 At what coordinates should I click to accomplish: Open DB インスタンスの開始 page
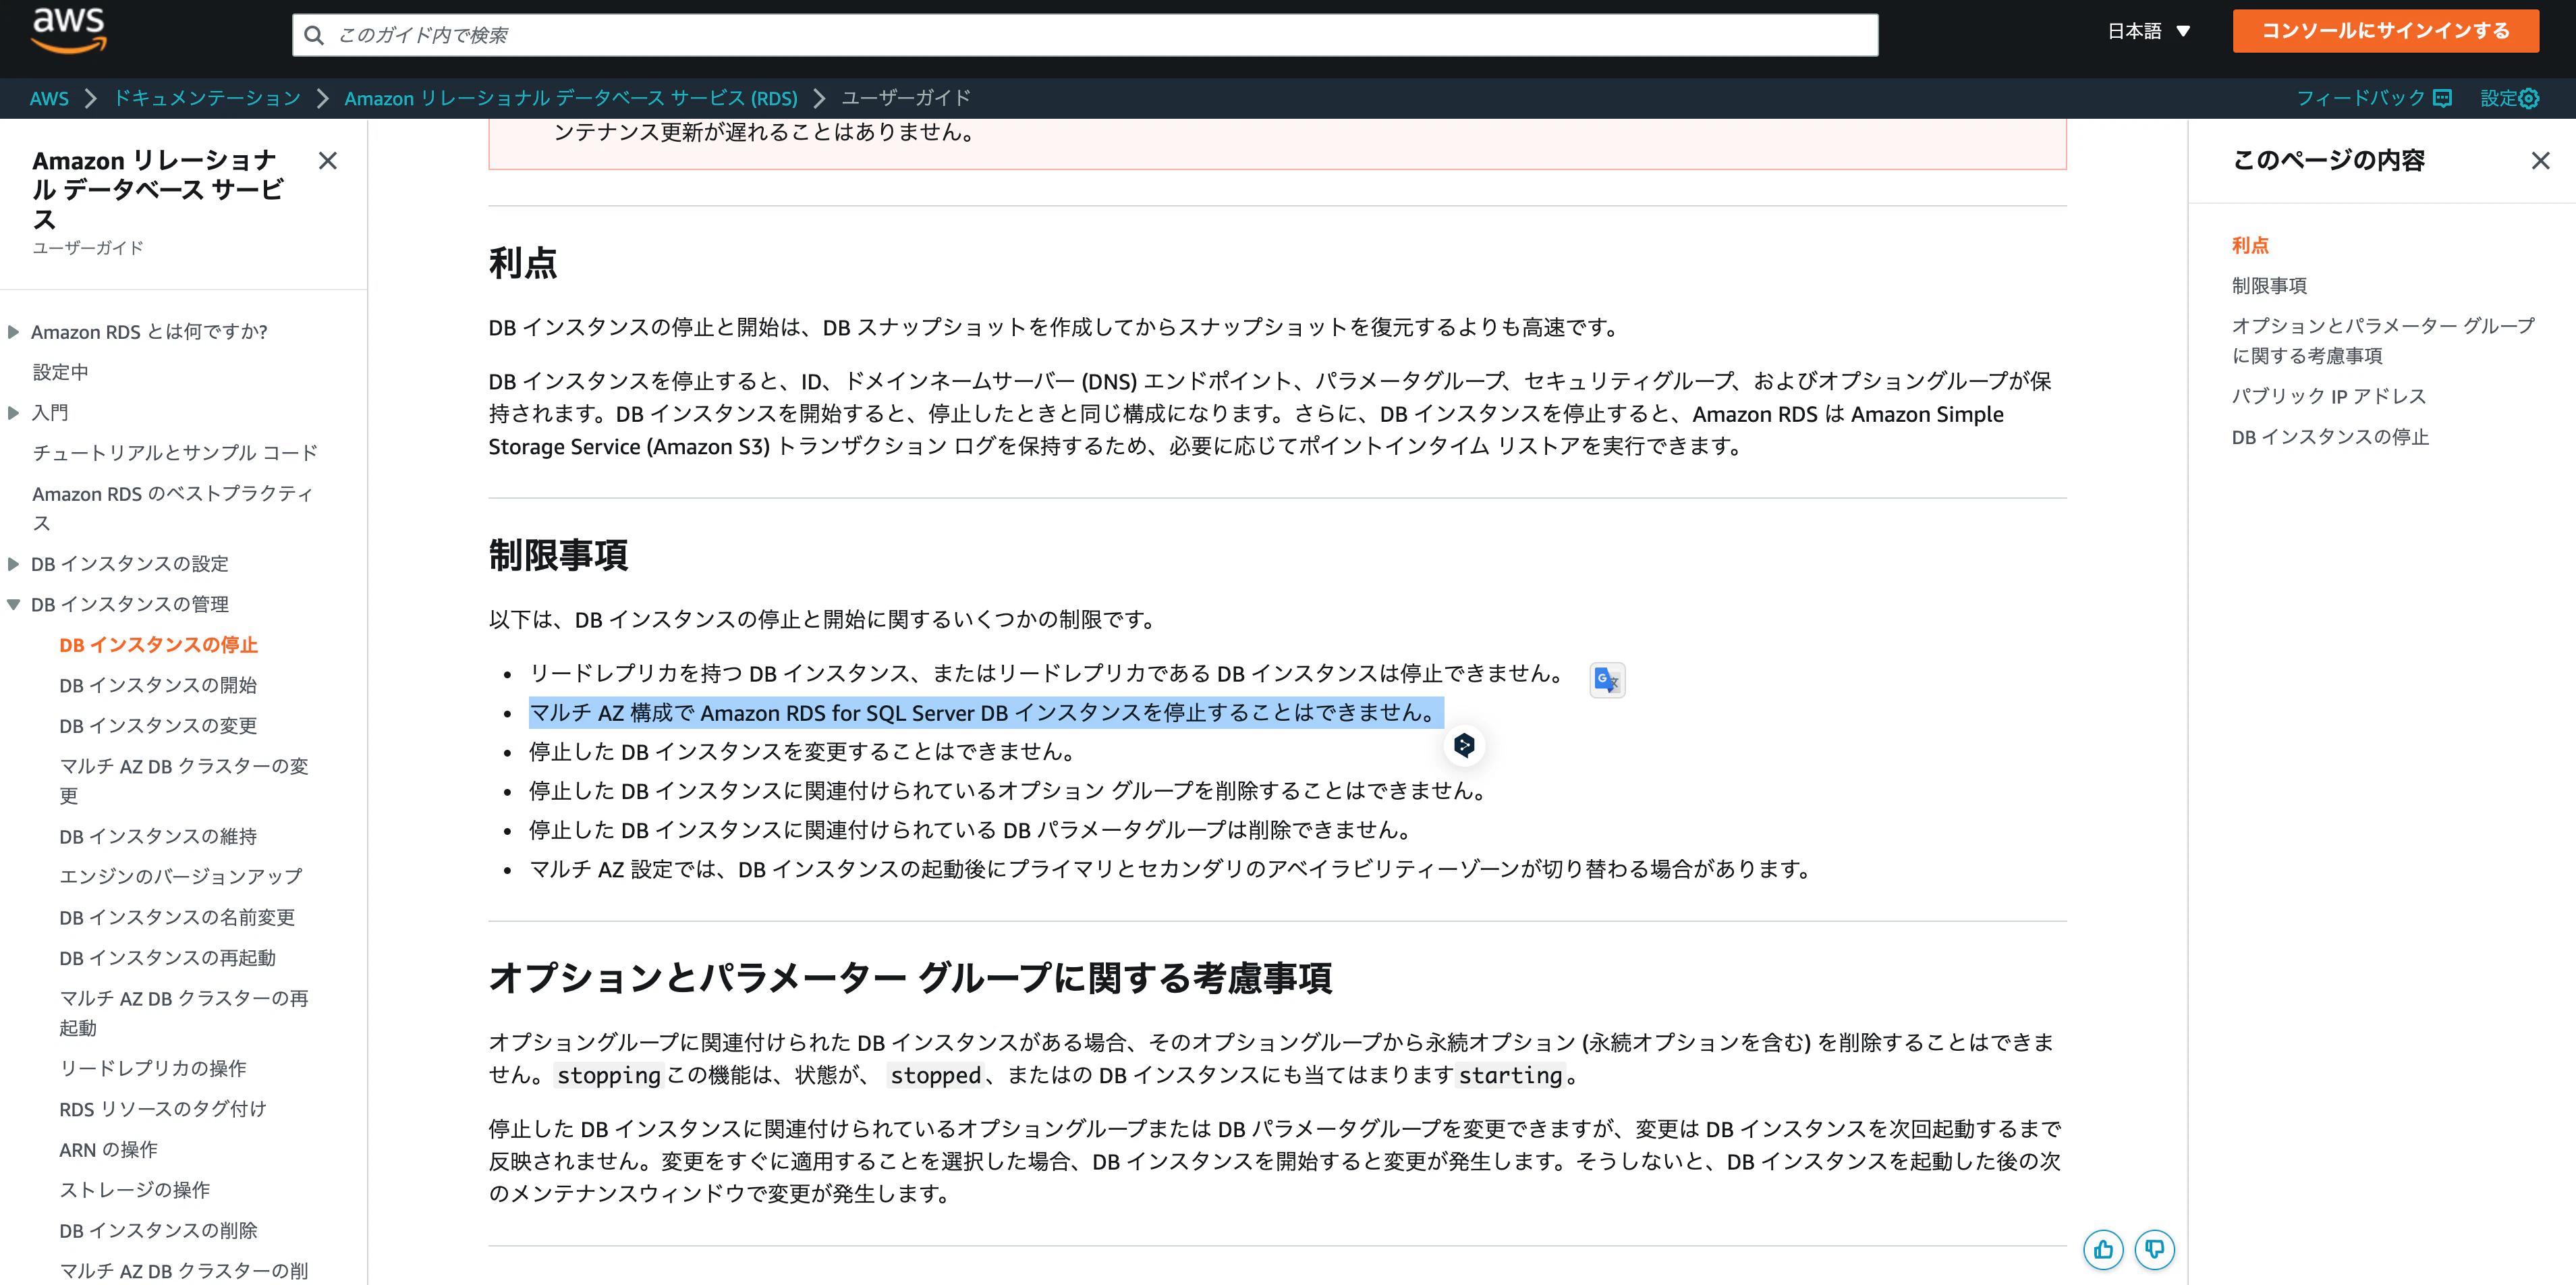tap(158, 685)
